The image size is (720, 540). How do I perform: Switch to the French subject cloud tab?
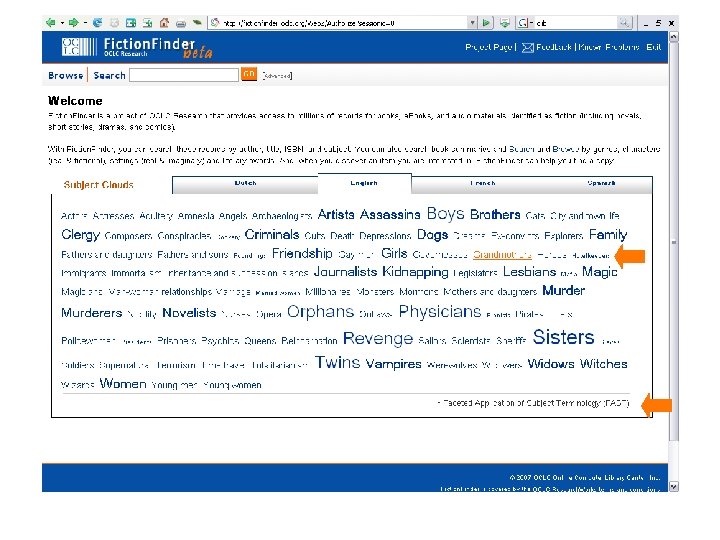pyautogui.click(x=483, y=183)
